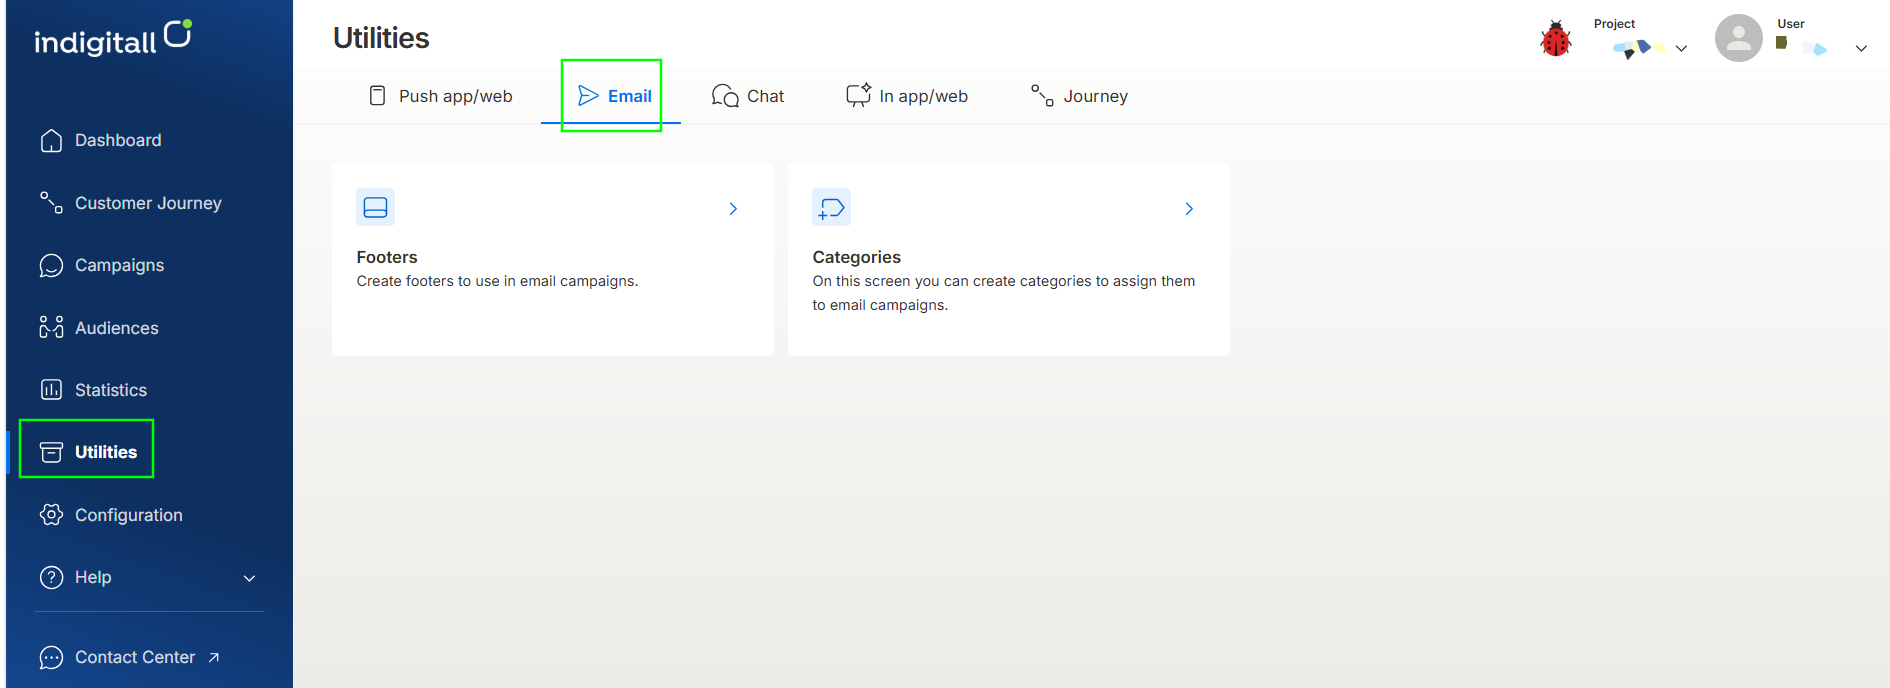Click the Categories card title

click(x=856, y=257)
